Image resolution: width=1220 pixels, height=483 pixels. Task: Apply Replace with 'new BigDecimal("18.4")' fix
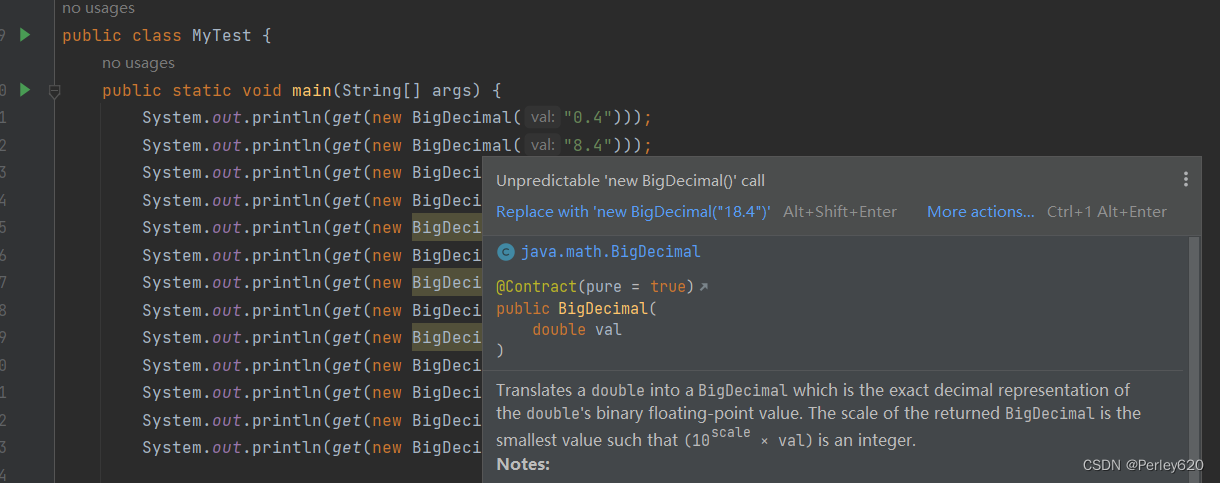tap(633, 212)
